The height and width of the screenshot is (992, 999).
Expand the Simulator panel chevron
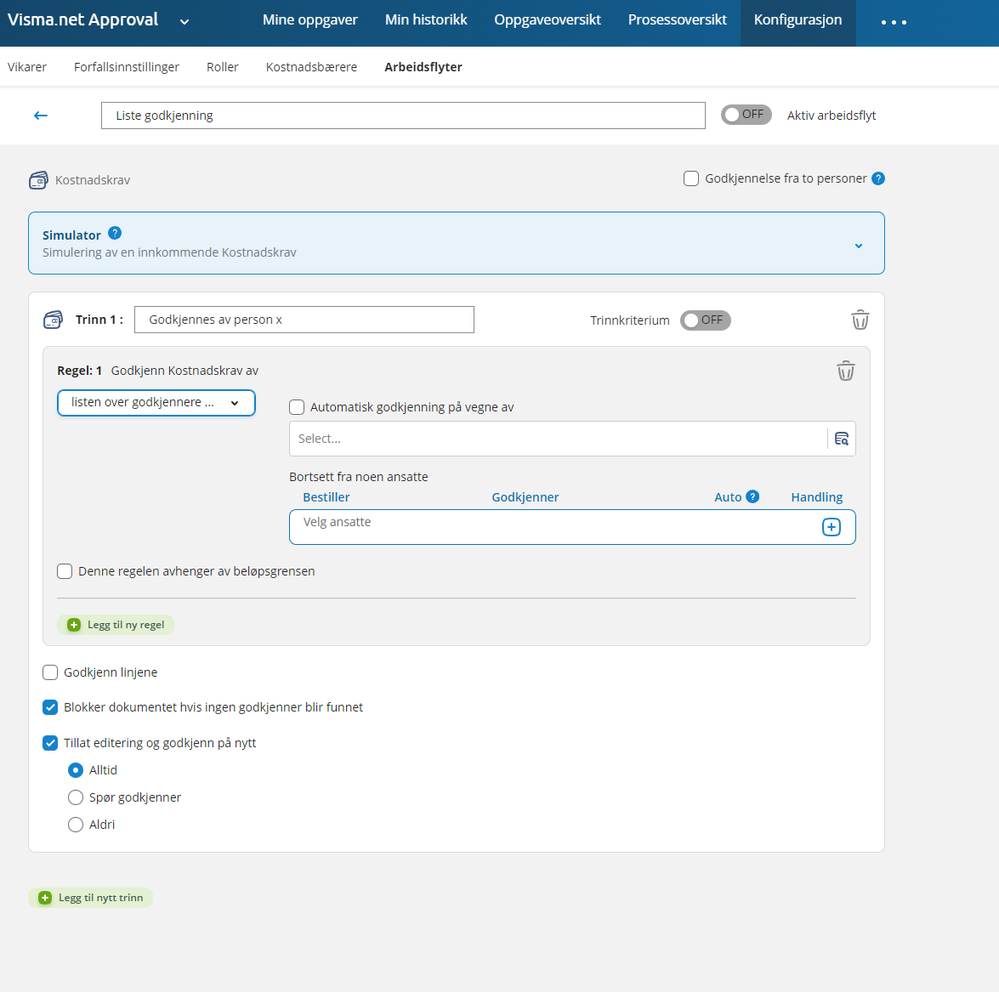[x=858, y=246]
